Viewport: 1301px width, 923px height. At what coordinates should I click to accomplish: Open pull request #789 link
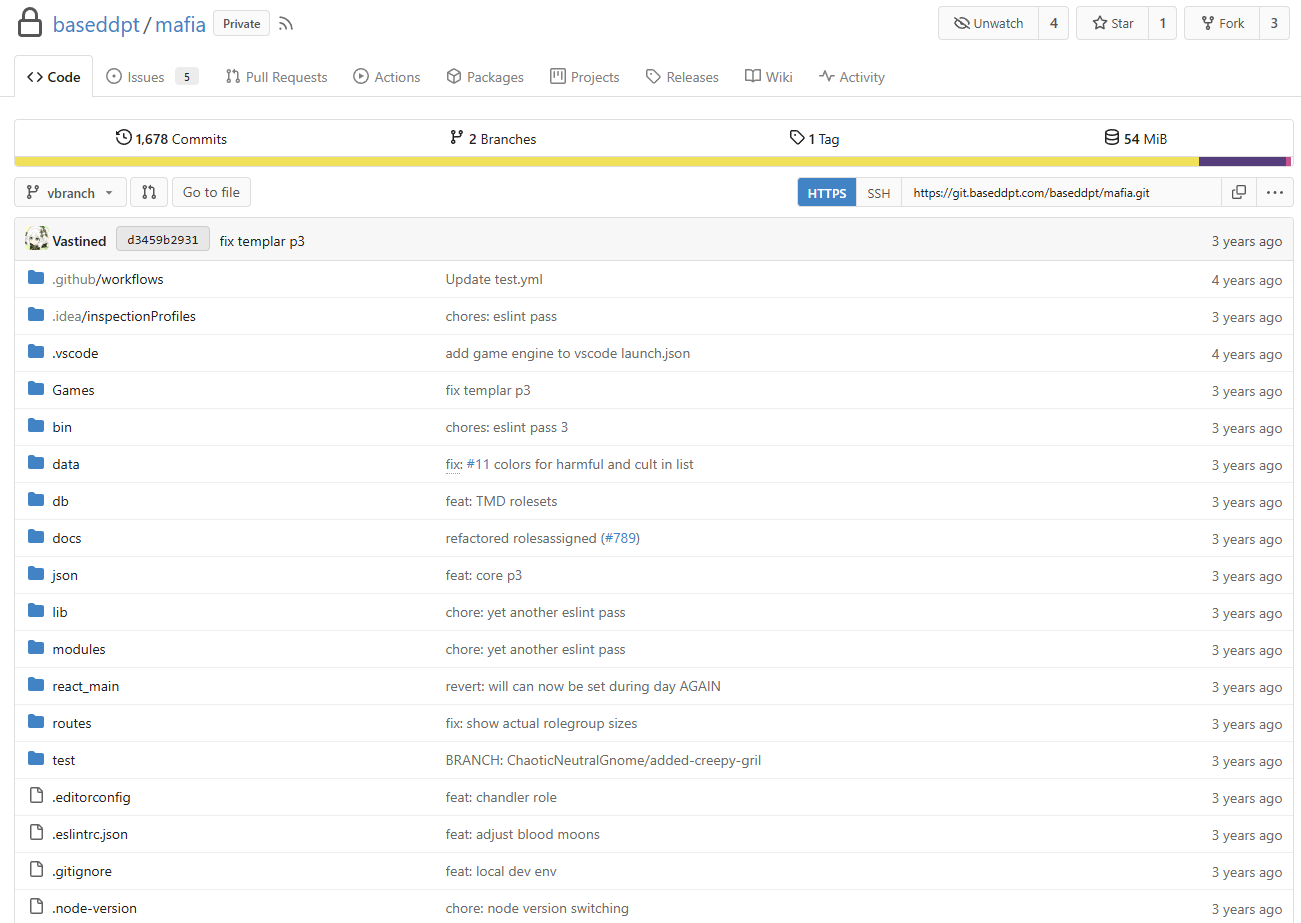tap(620, 538)
